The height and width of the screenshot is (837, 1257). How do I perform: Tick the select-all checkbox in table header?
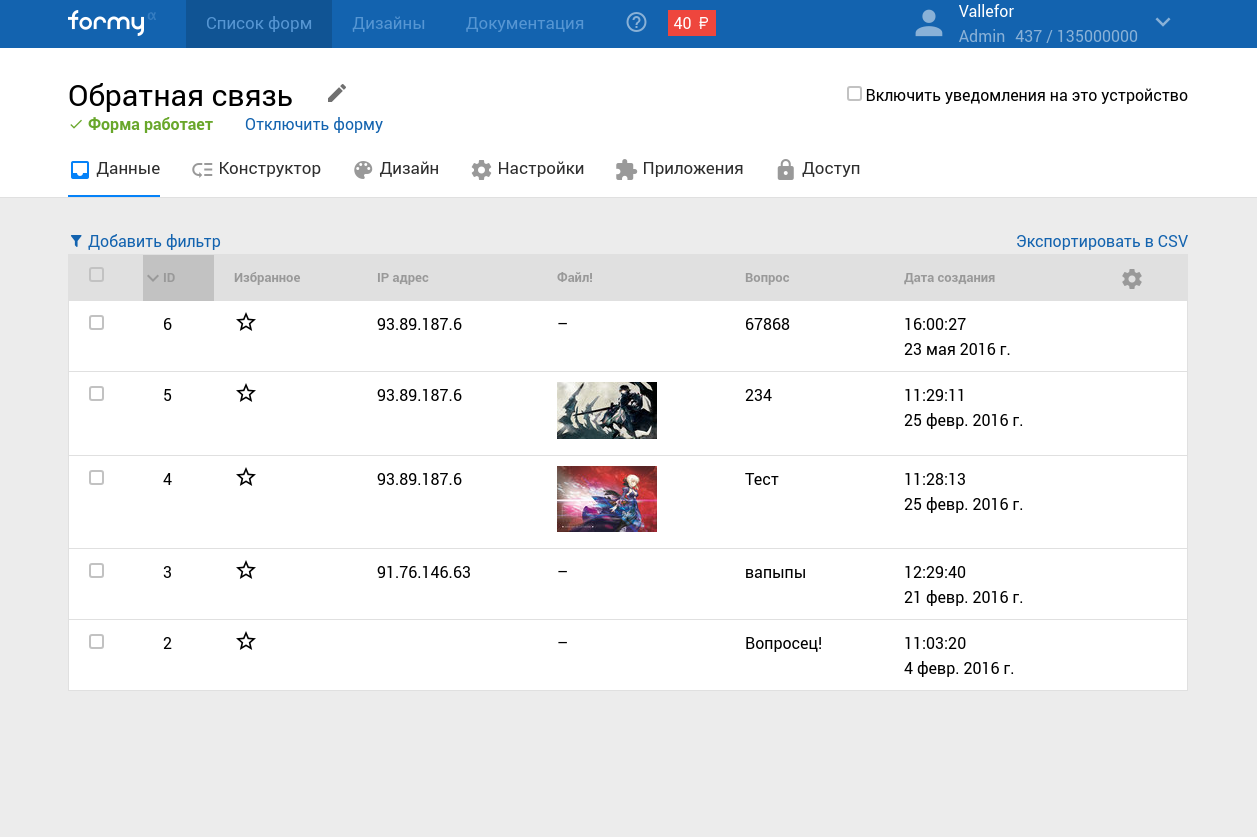click(x=96, y=275)
